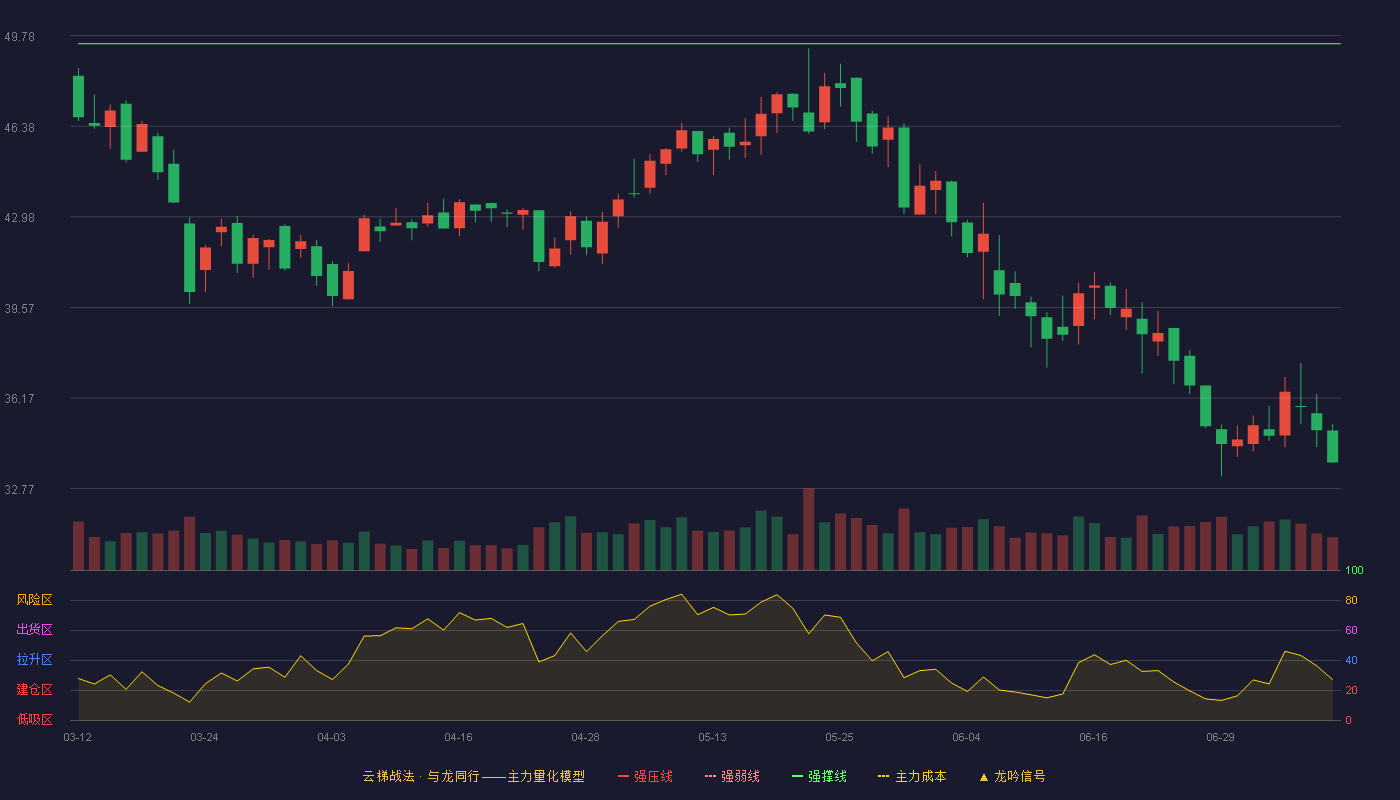Select the 建仓区 zone label
The width and height of the screenshot is (1400, 800).
(x=34, y=690)
